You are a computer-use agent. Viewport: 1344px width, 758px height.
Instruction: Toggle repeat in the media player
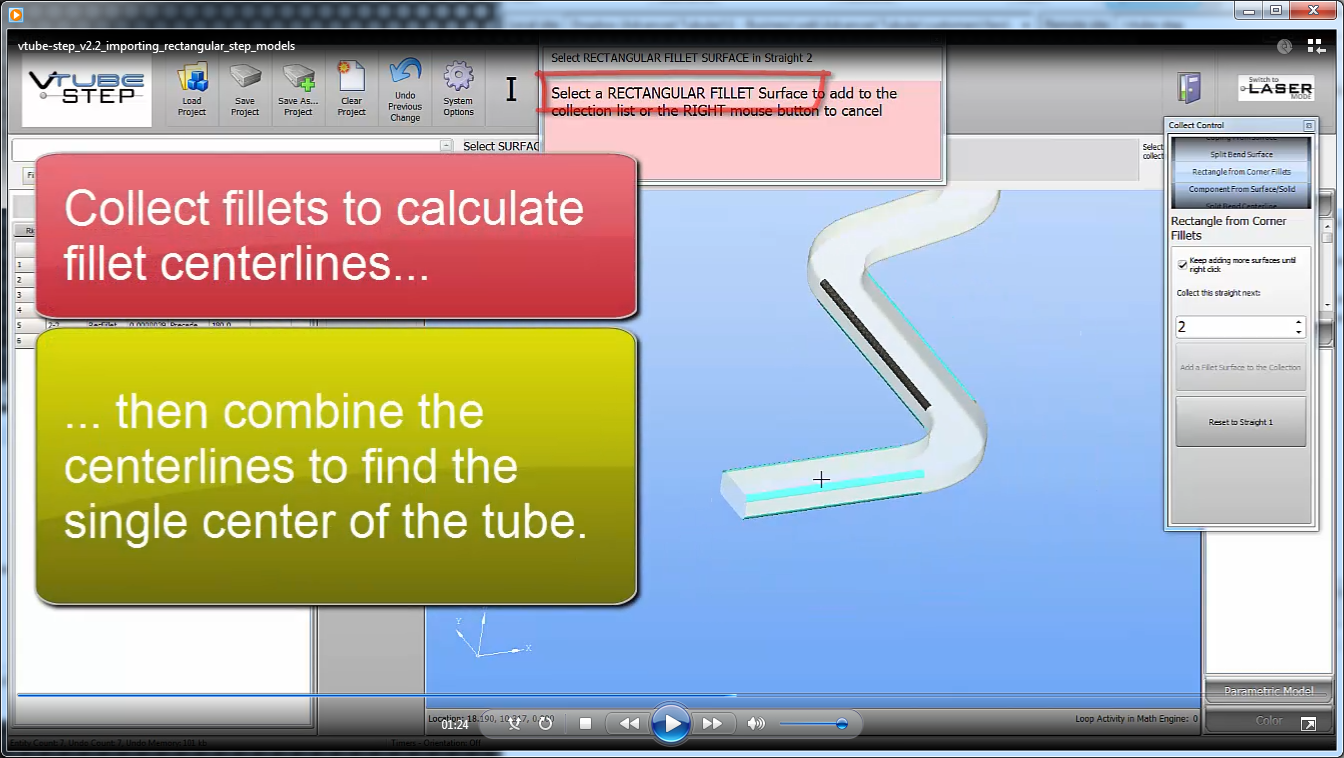[545, 723]
